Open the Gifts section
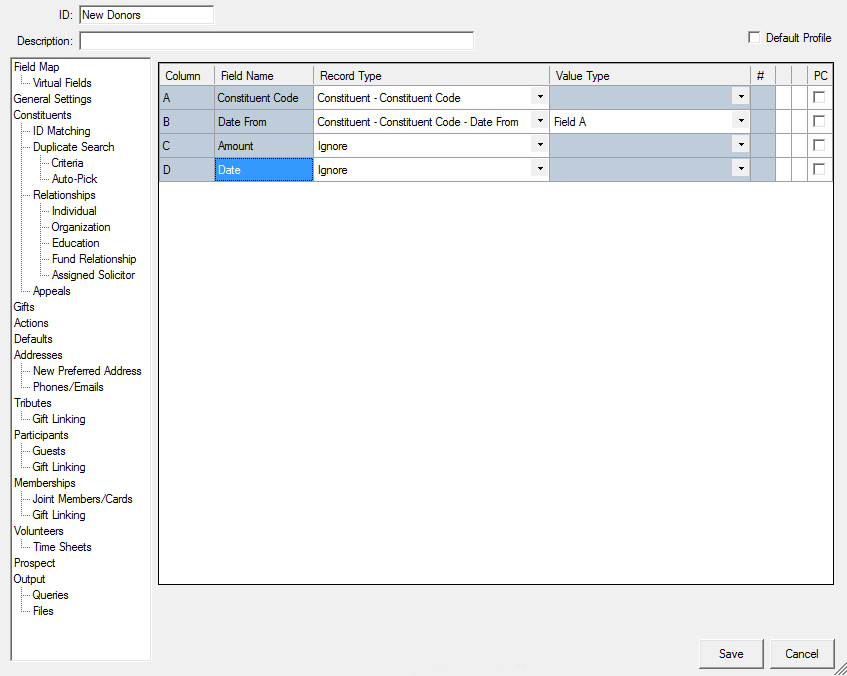The height and width of the screenshot is (676, 847). pyautogui.click(x=24, y=307)
